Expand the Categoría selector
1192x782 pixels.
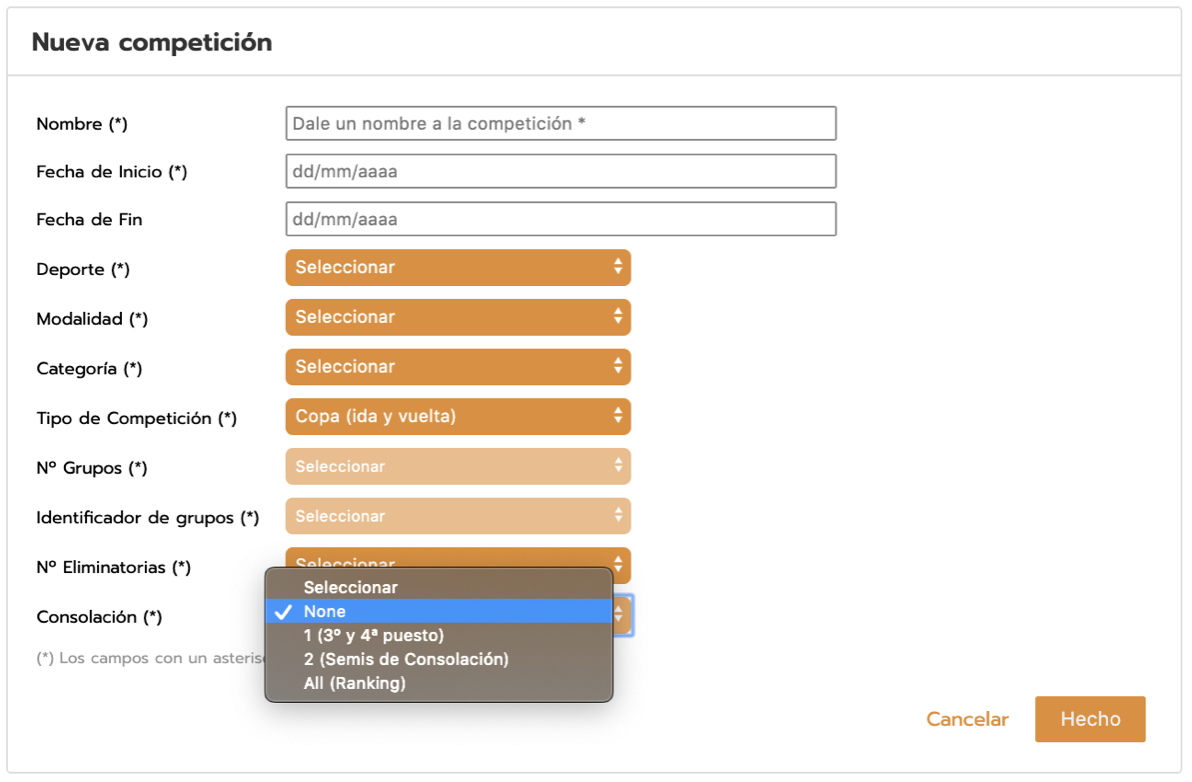tap(457, 367)
